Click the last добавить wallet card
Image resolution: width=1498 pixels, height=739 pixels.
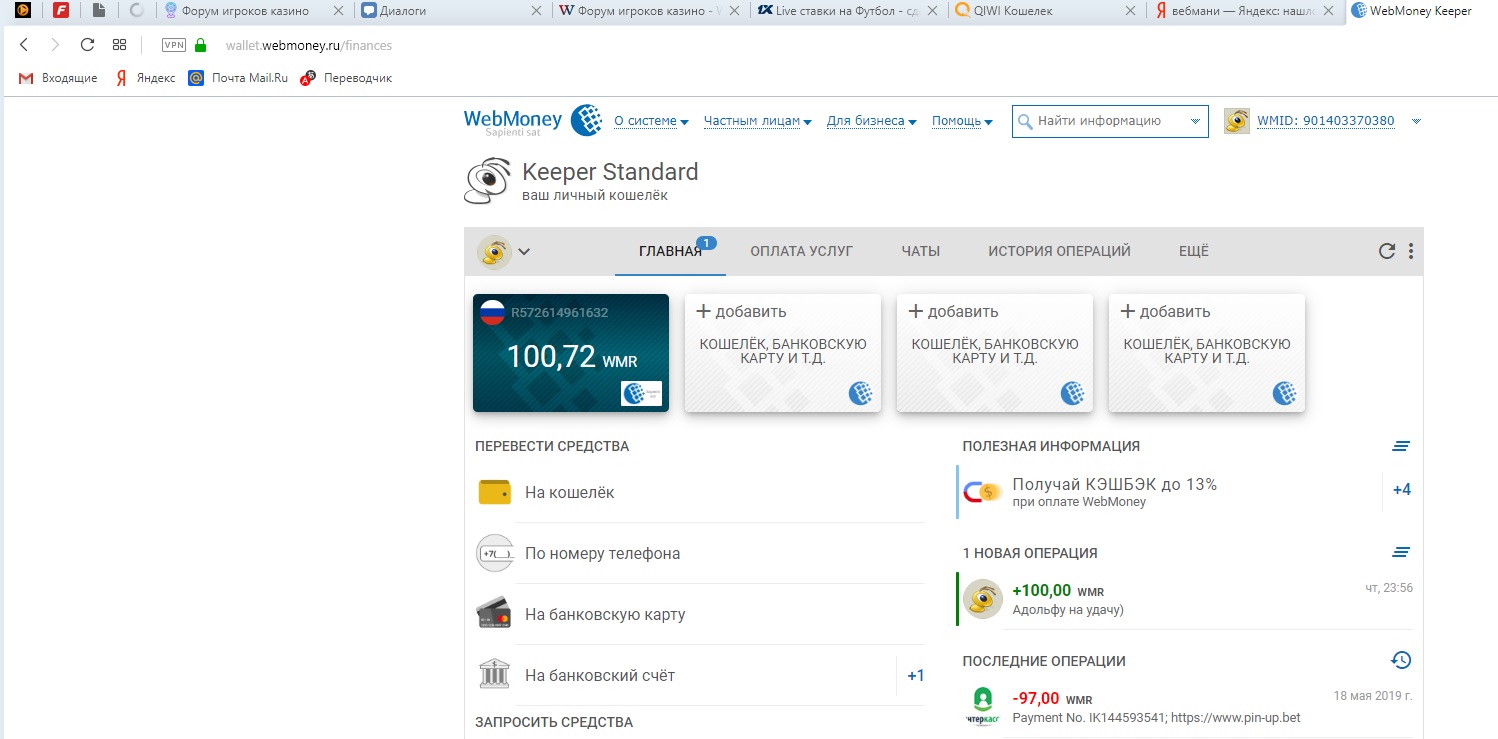(1207, 353)
